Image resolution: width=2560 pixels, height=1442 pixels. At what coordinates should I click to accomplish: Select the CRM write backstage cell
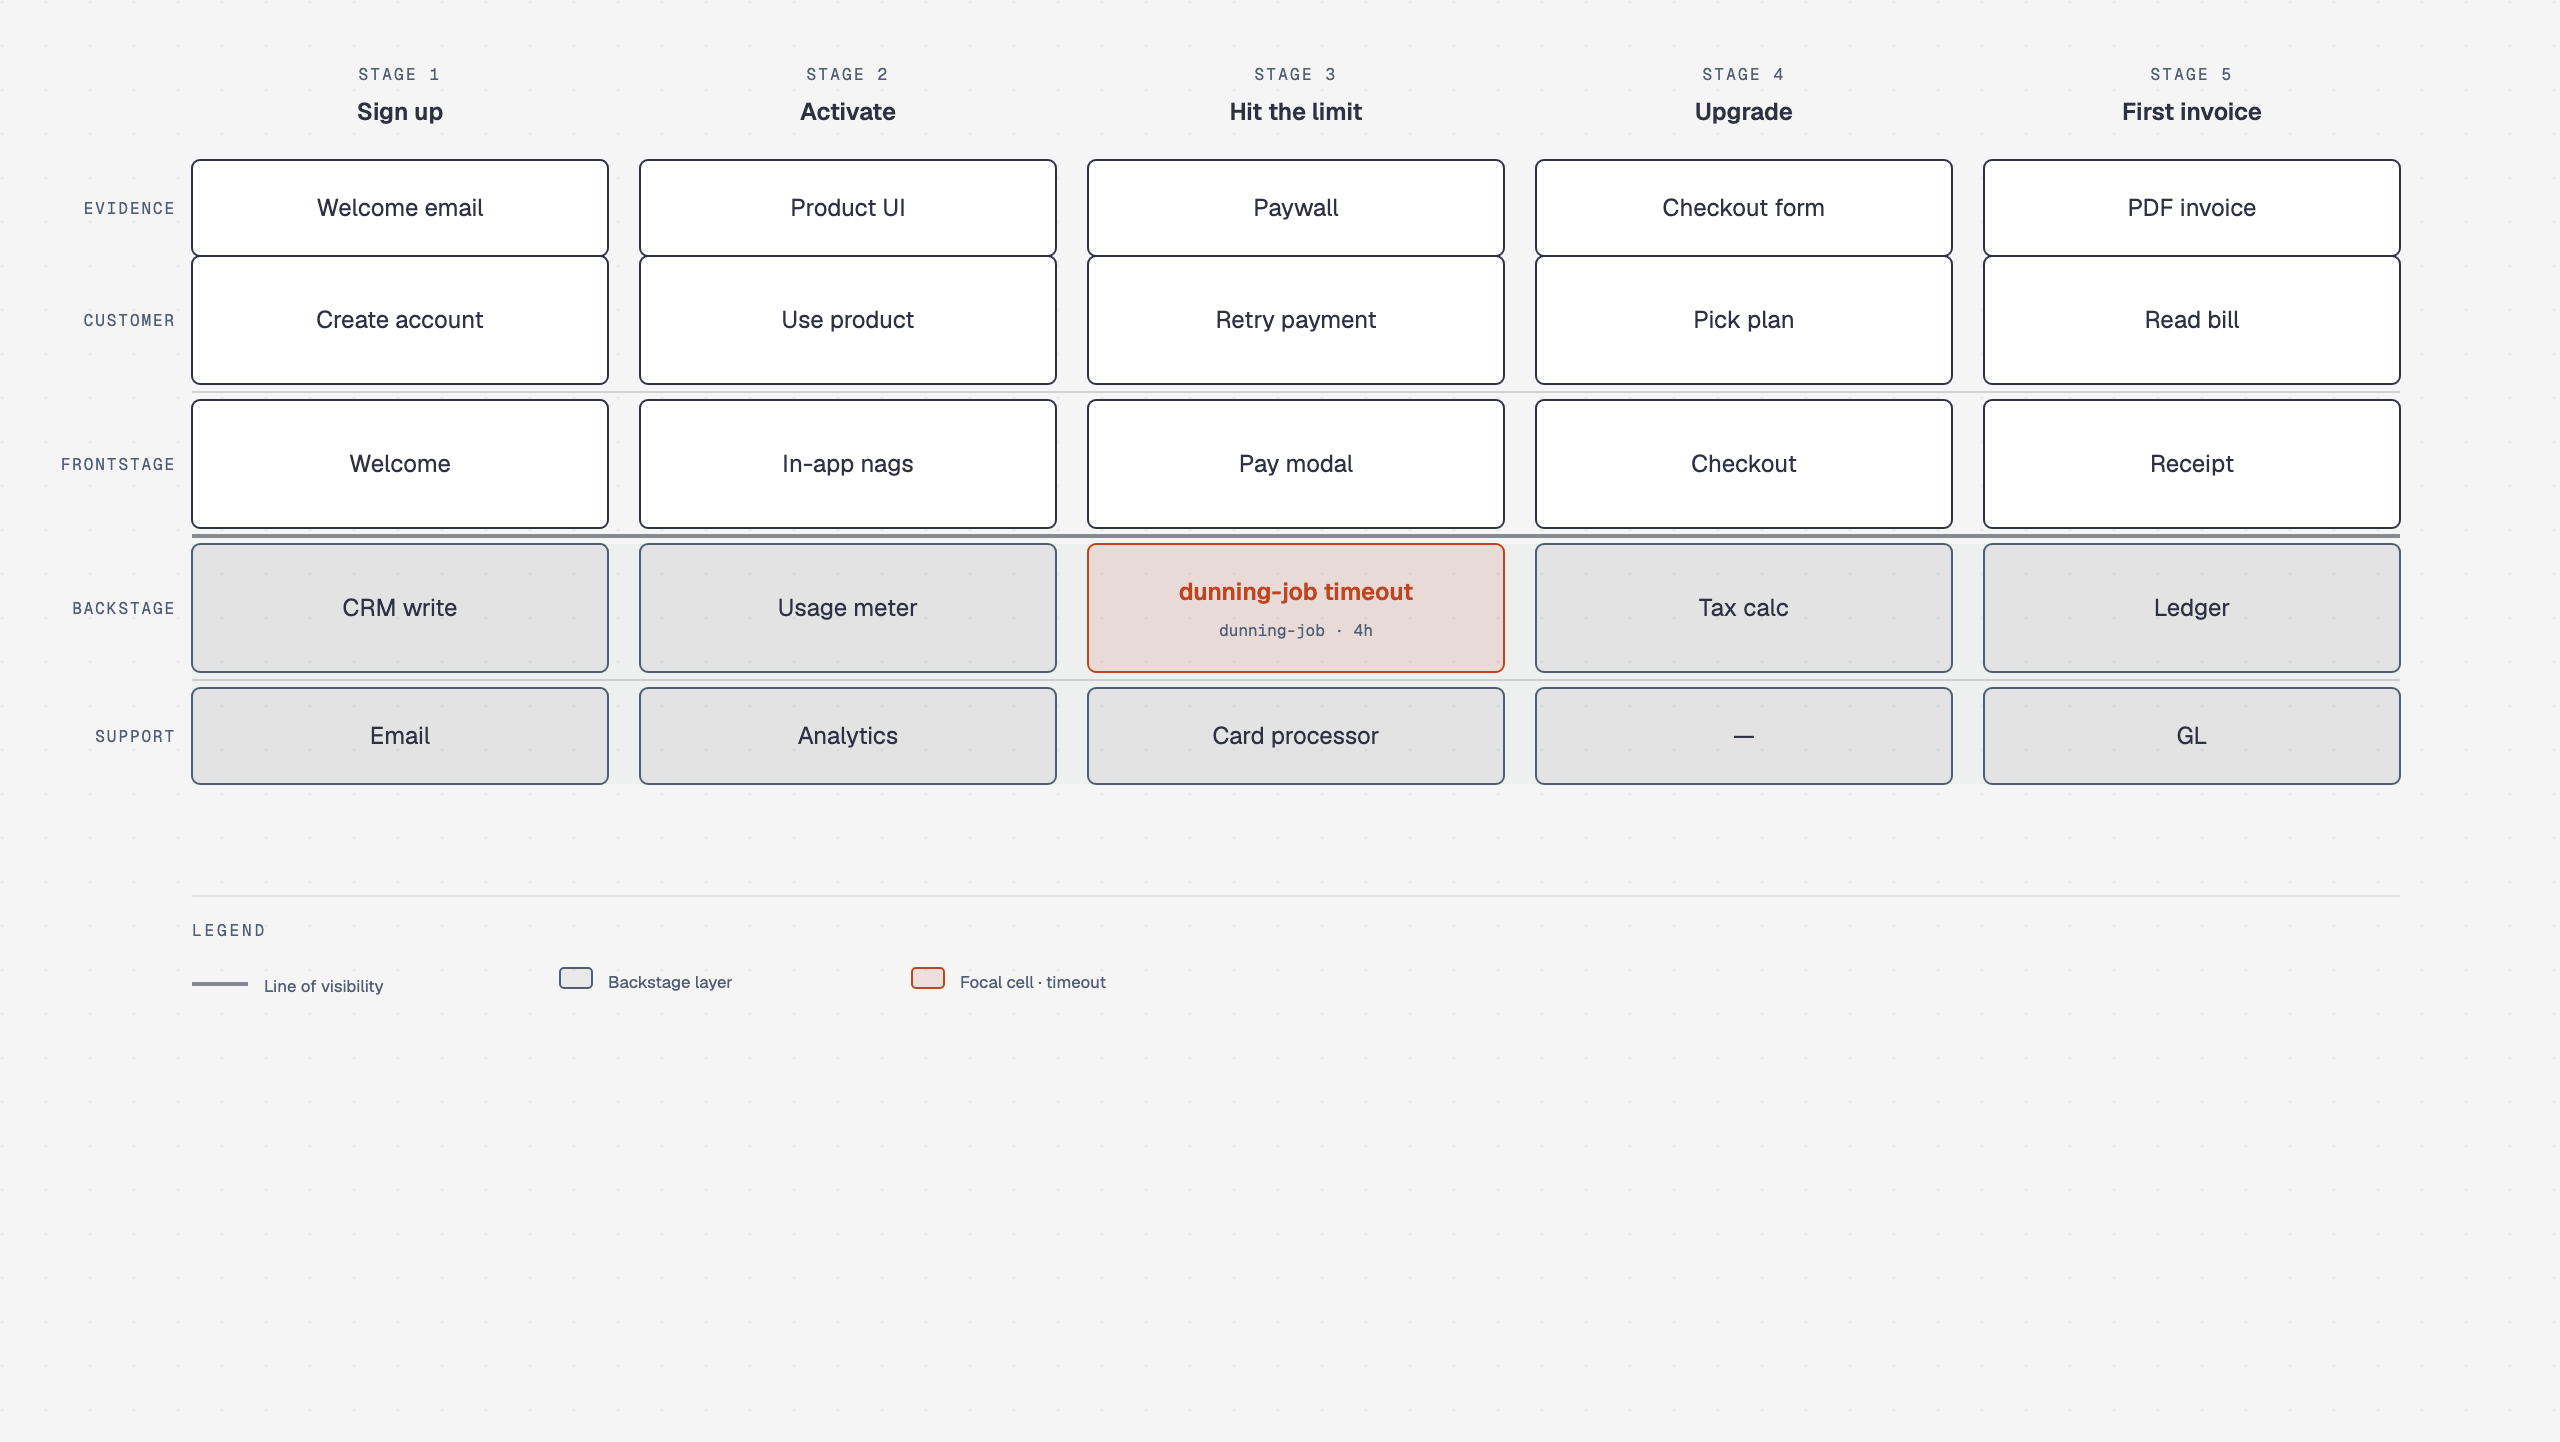click(400, 608)
